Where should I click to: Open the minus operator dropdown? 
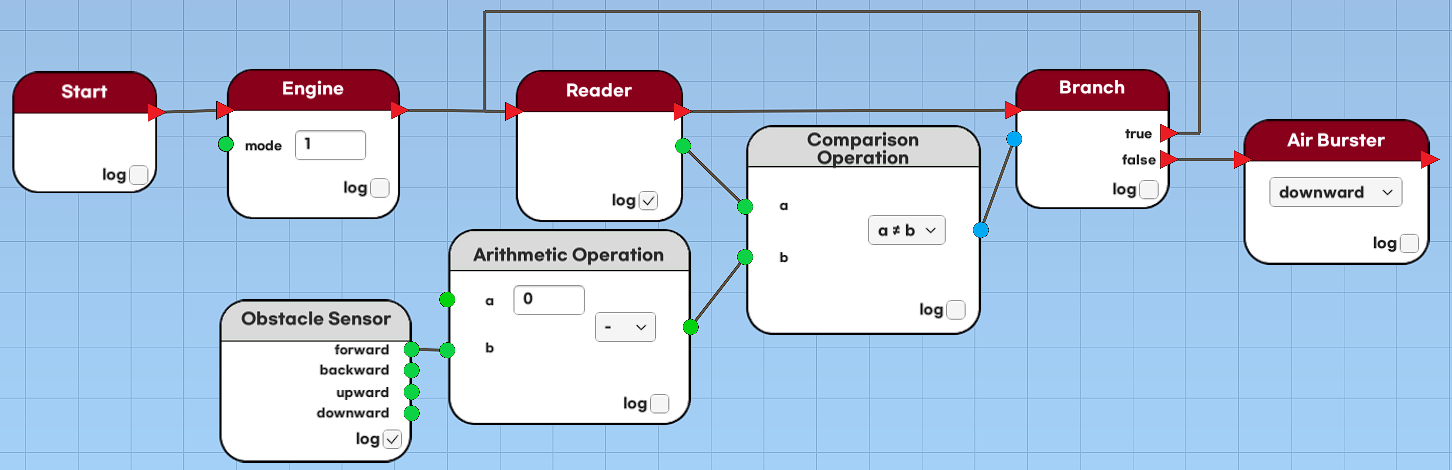pos(625,327)
